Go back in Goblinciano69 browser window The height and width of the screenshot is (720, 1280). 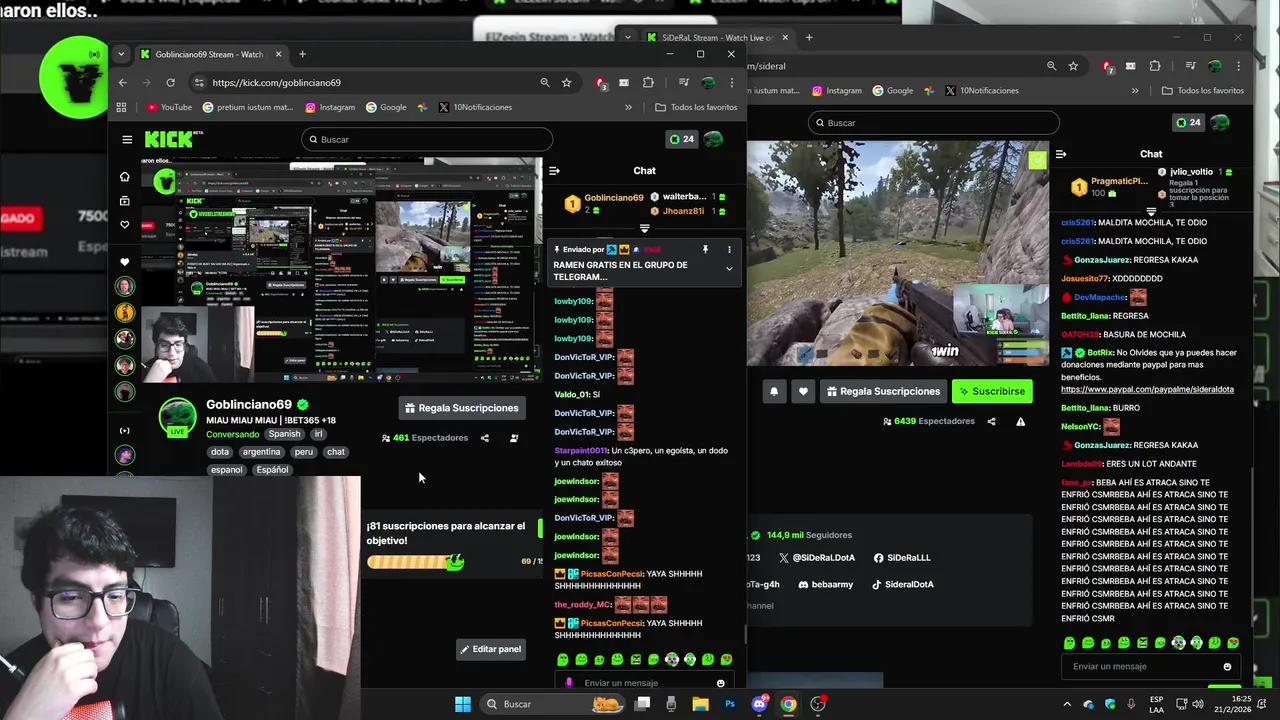[122, 83]
